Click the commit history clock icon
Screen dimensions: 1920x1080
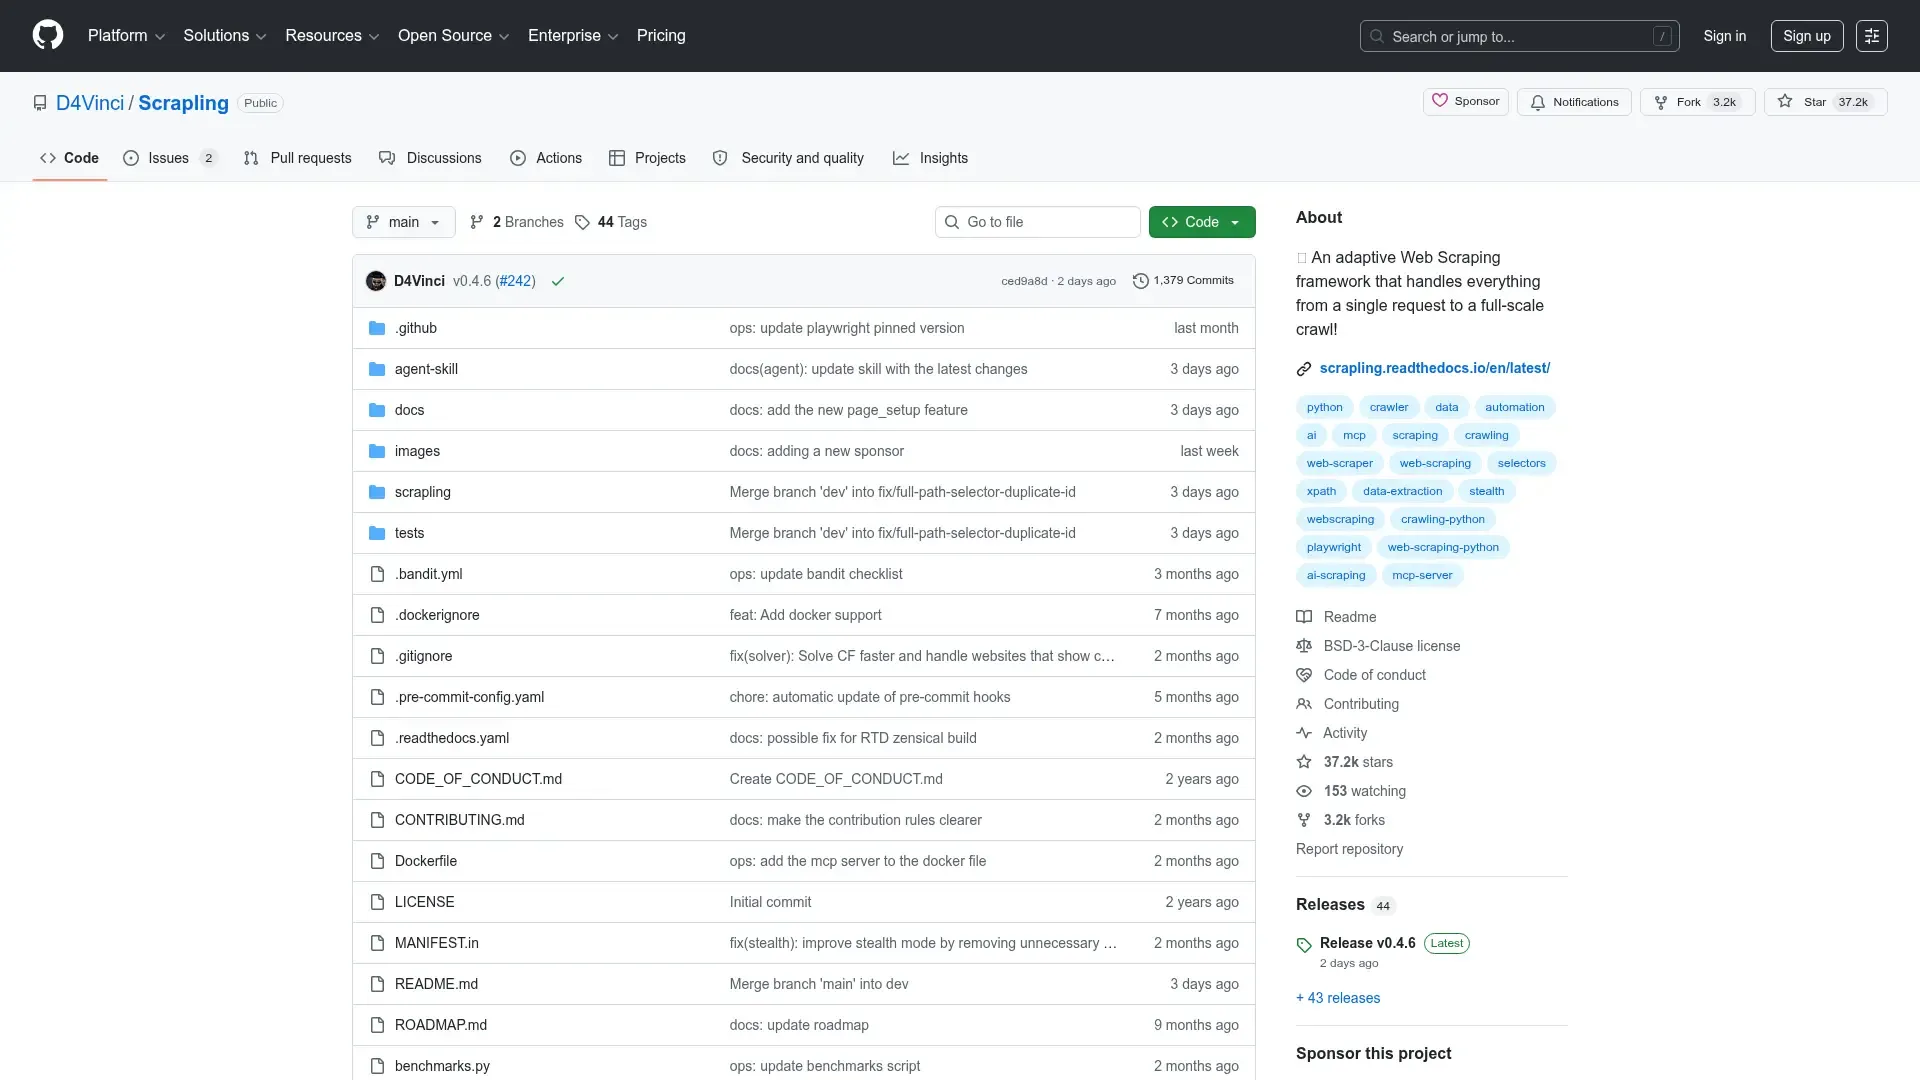pyautogui.click(x=1140, y=281)
